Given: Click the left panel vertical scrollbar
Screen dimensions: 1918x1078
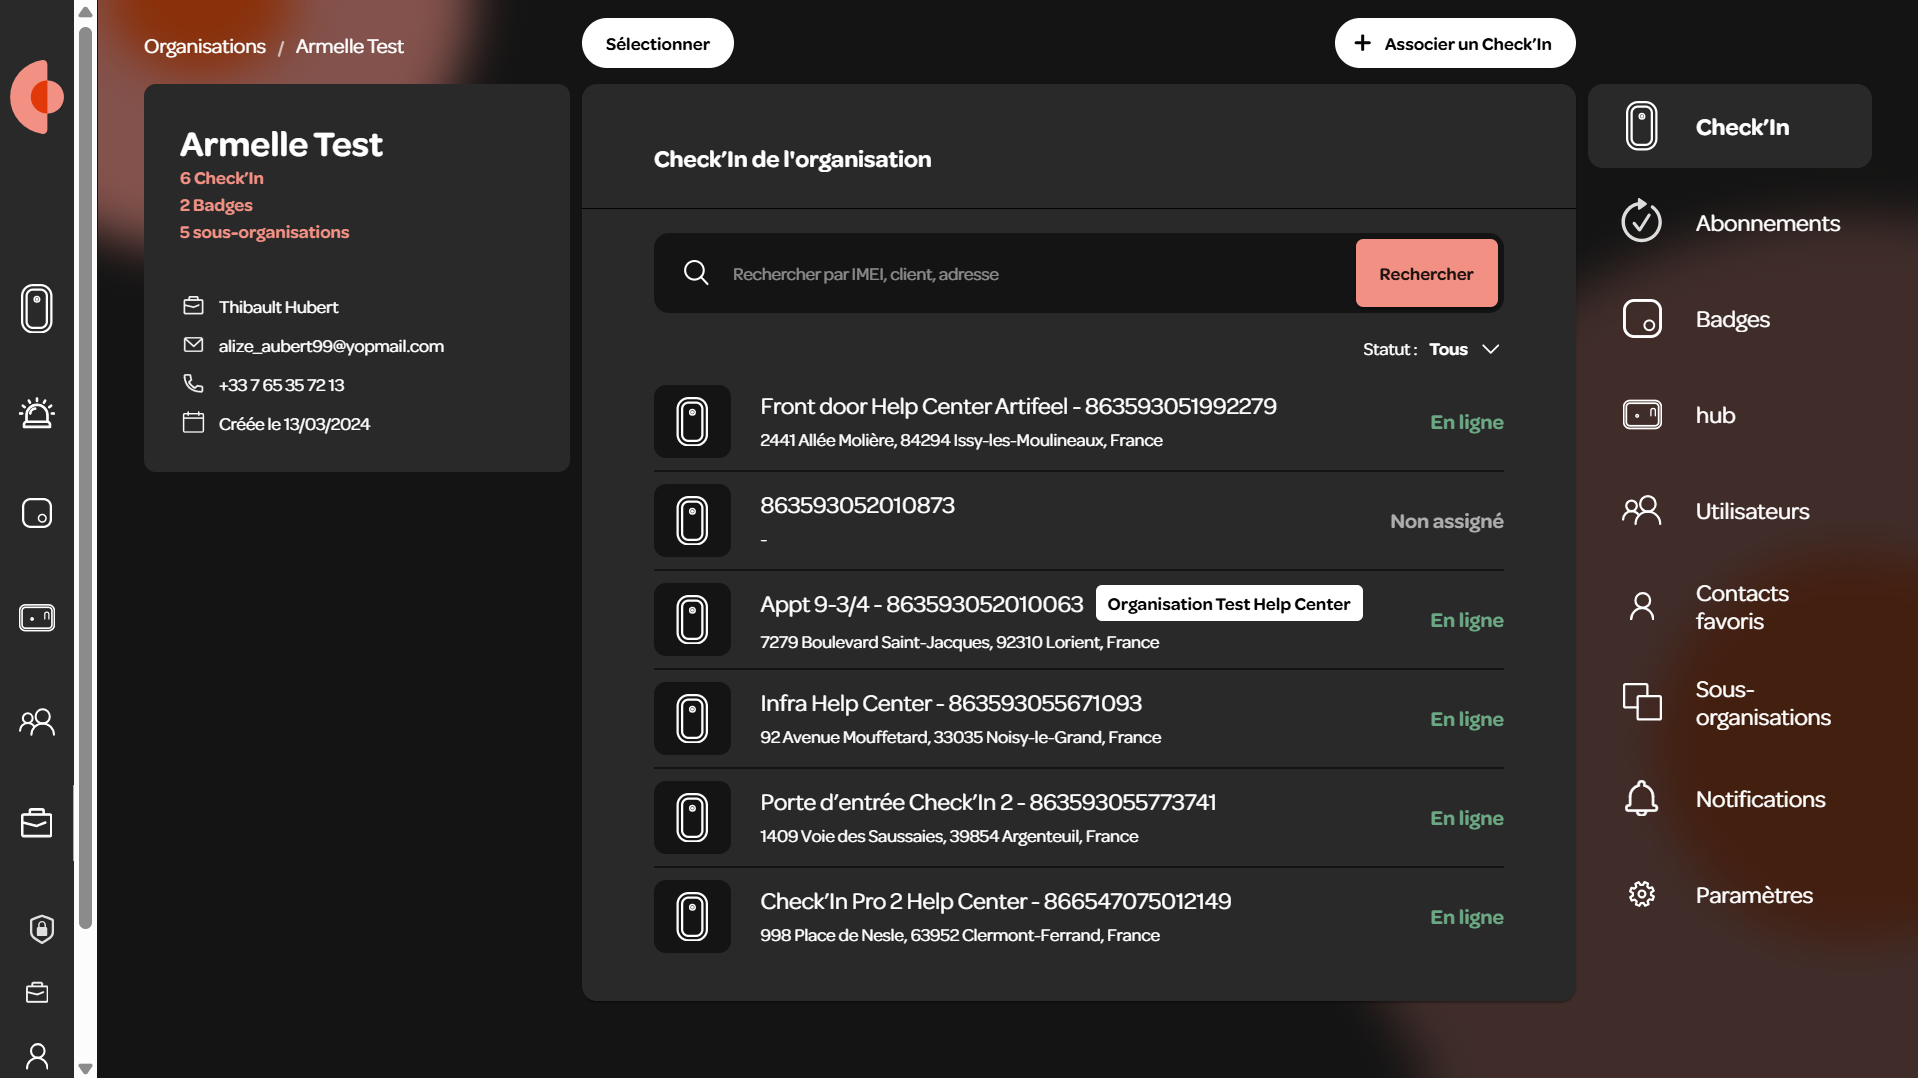Looking at the screenshot, I should pyautogui.click(x=86, y=478).
